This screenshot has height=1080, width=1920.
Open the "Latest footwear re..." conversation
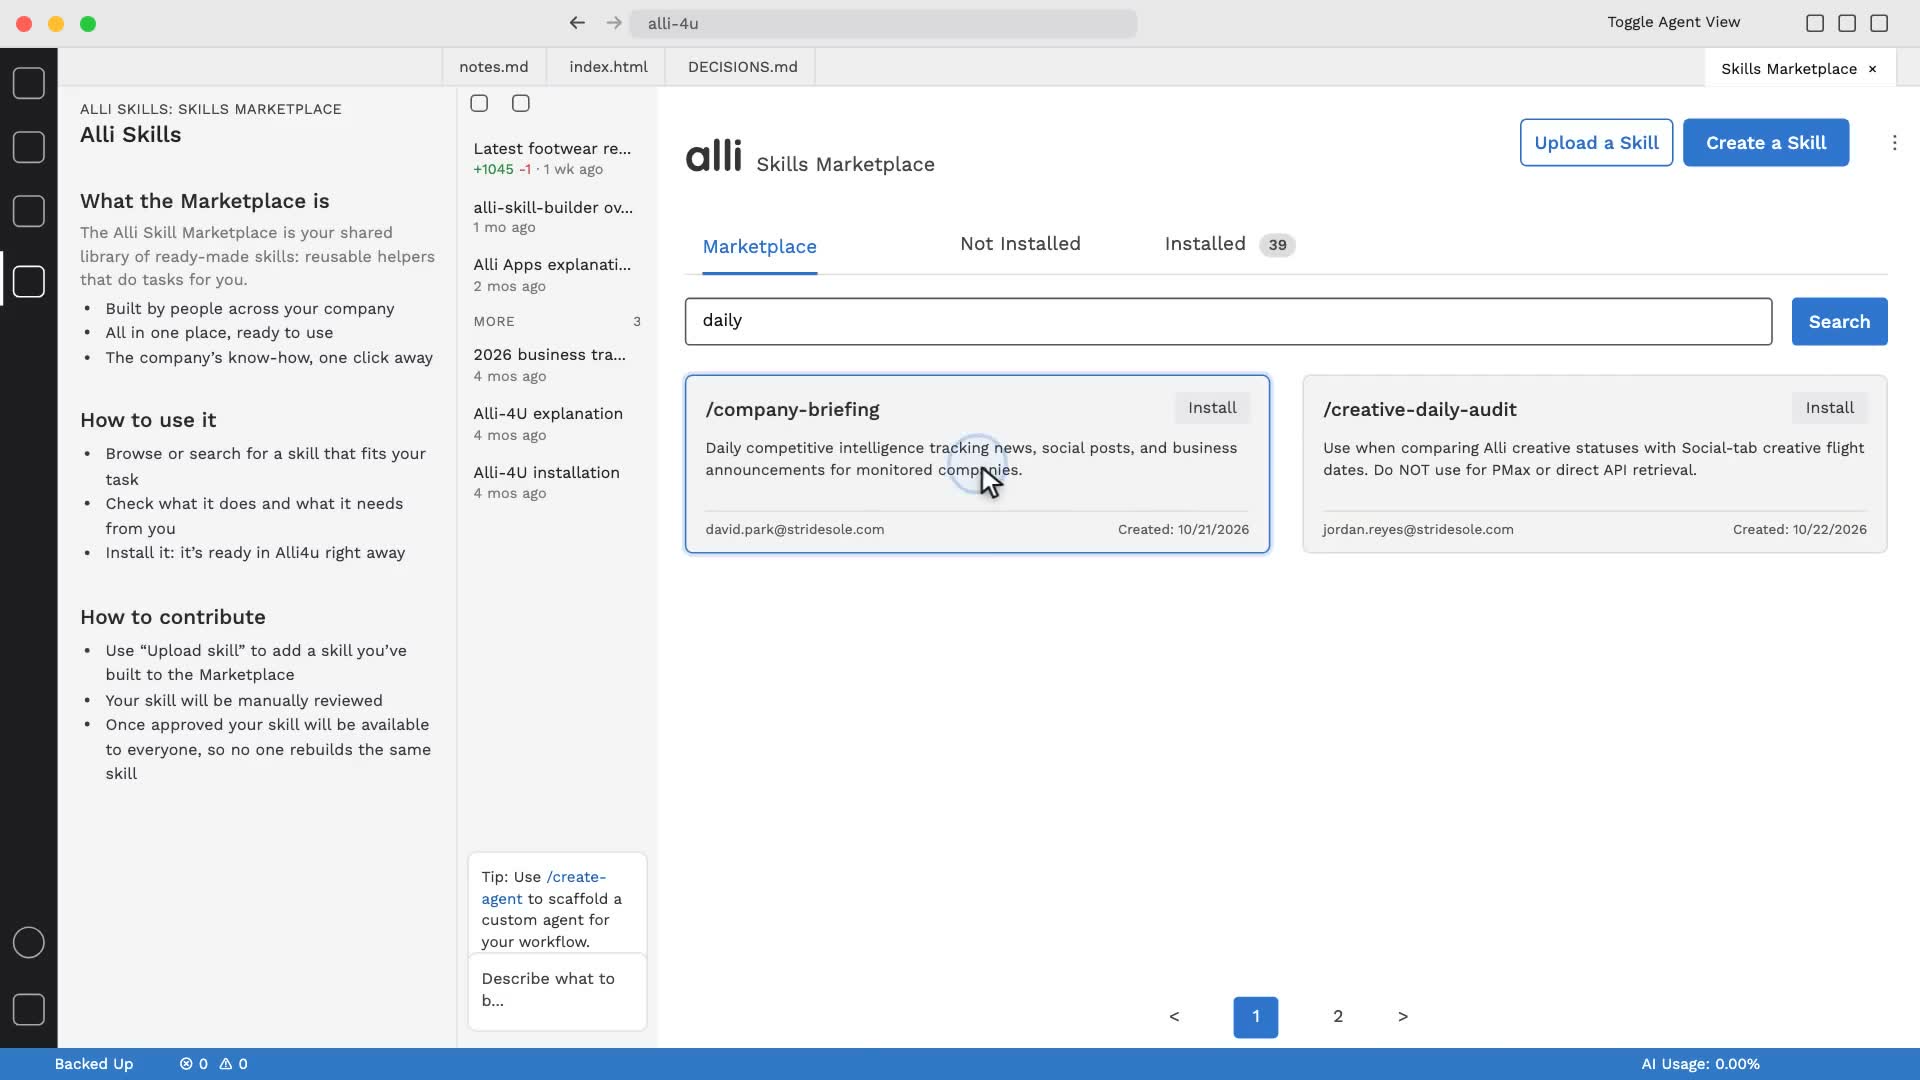pyautogui.click(x=556, y=158)
